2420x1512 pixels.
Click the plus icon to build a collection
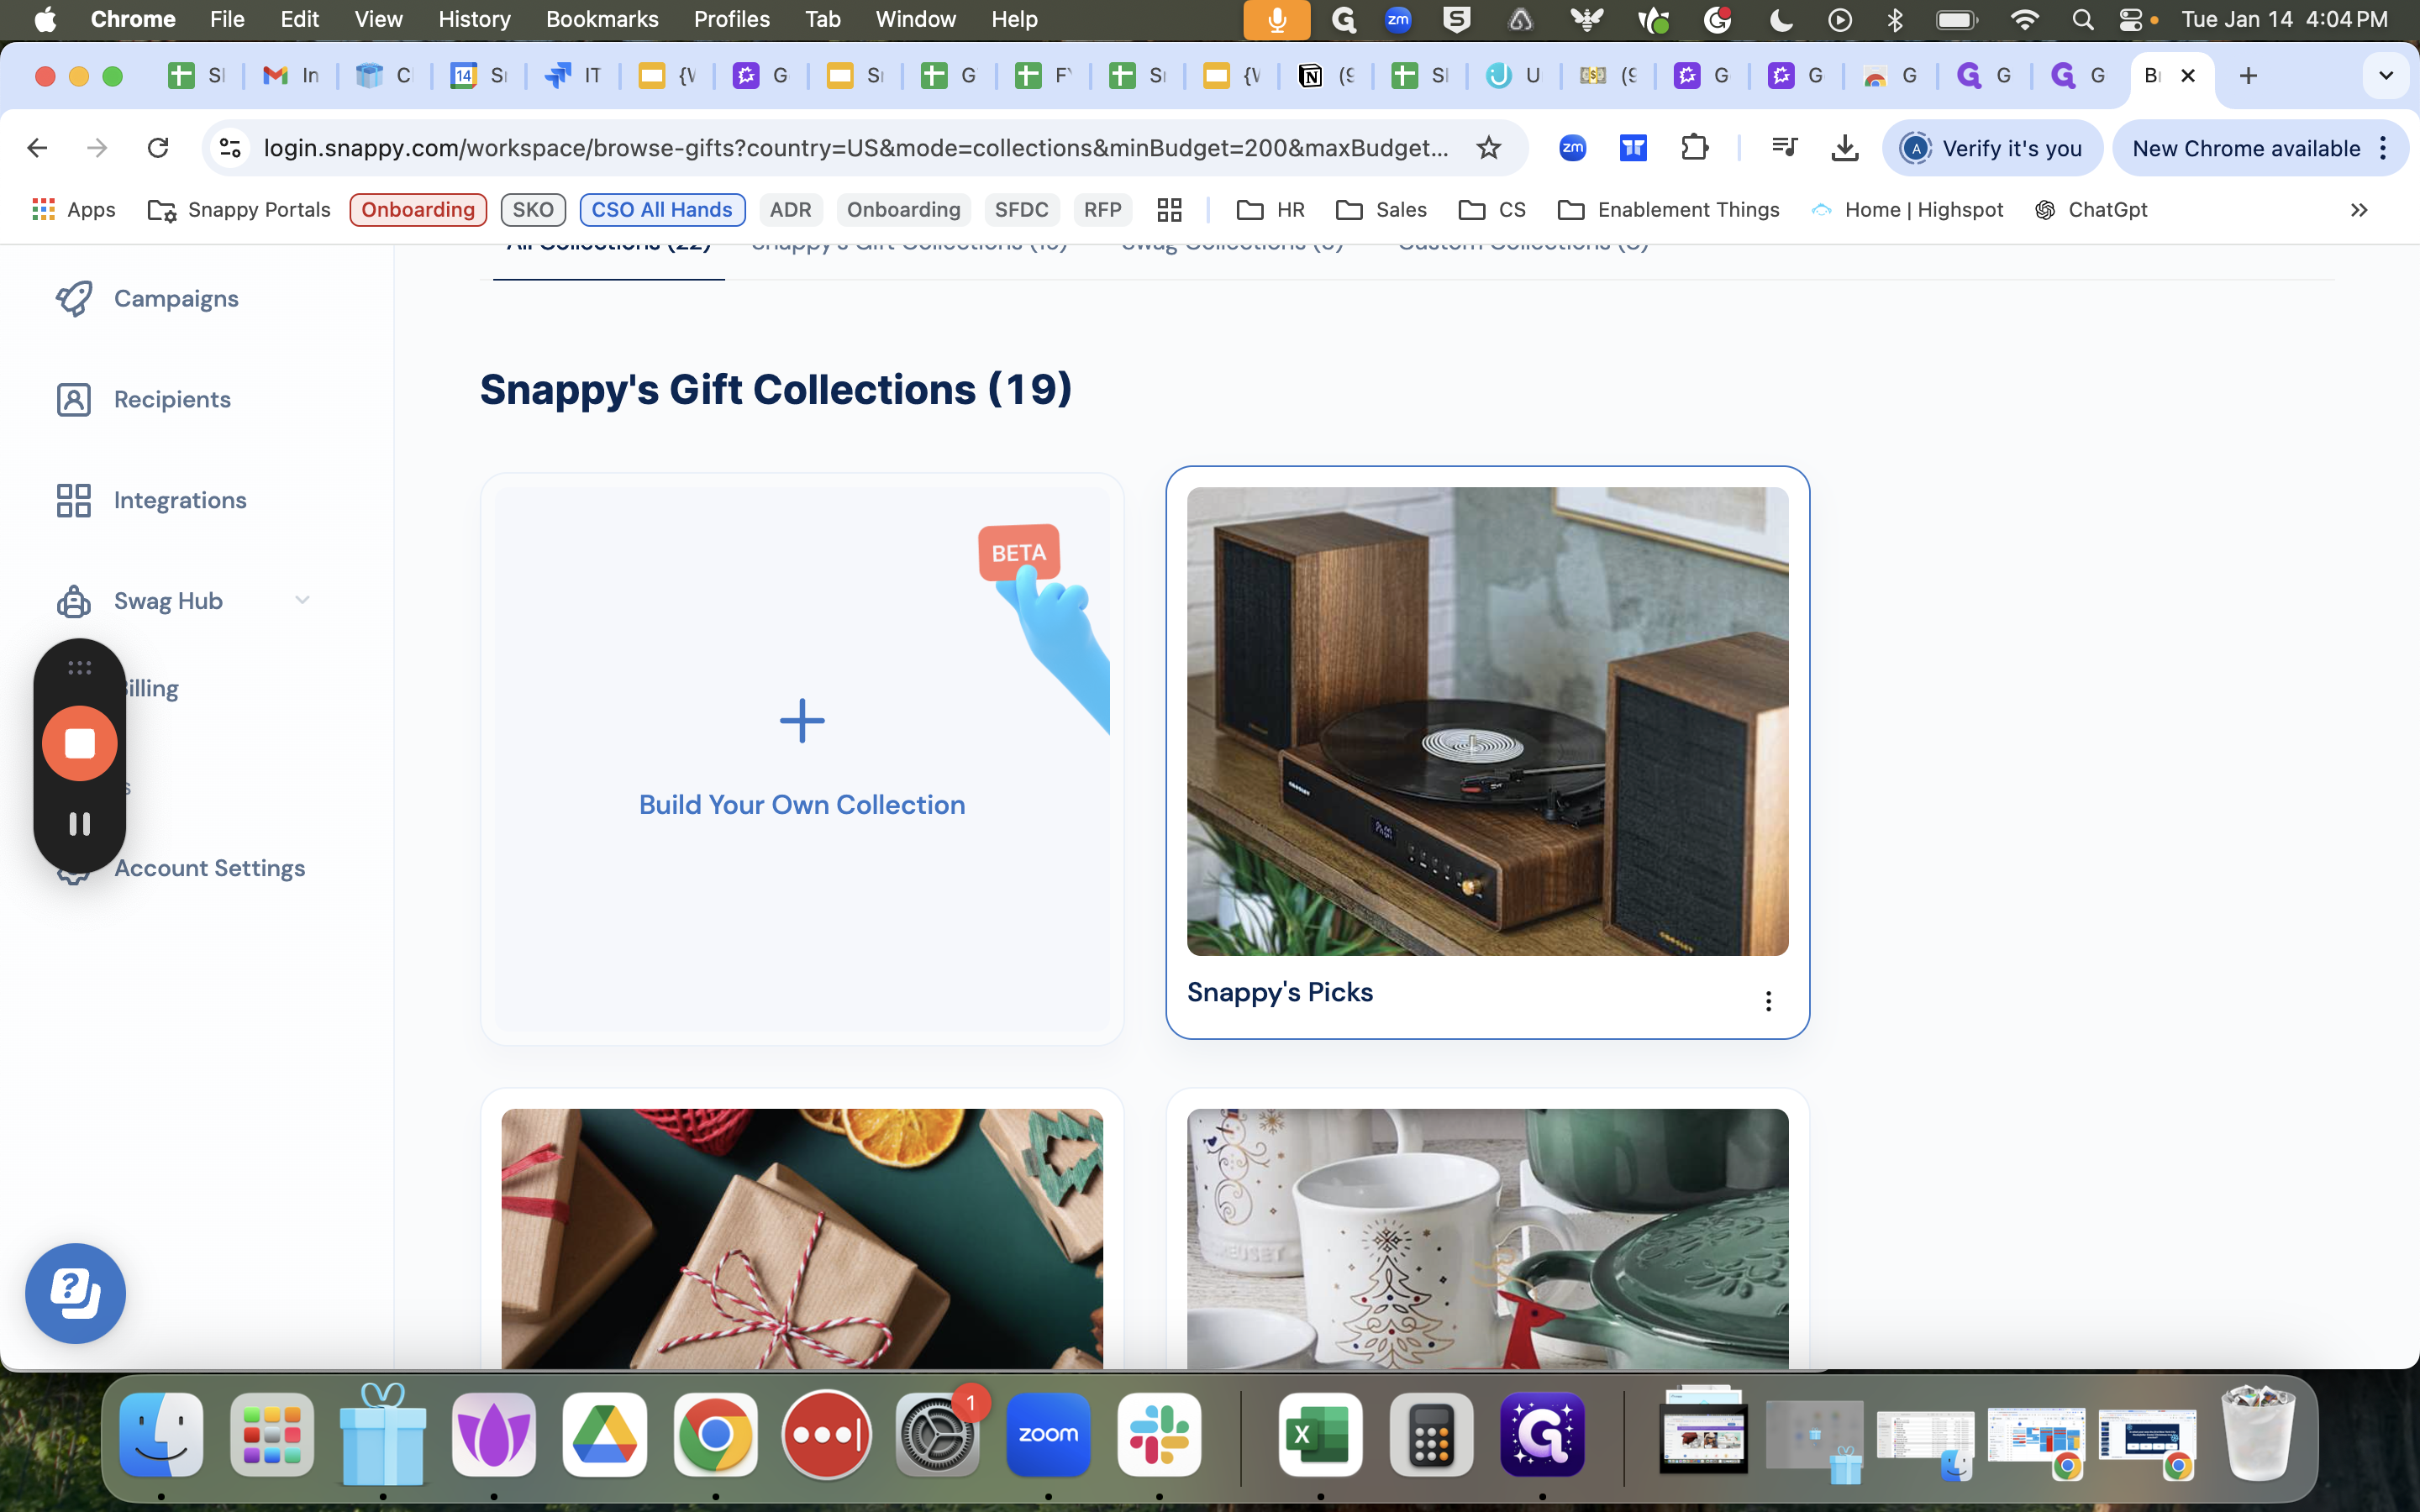tap(802, 721)
